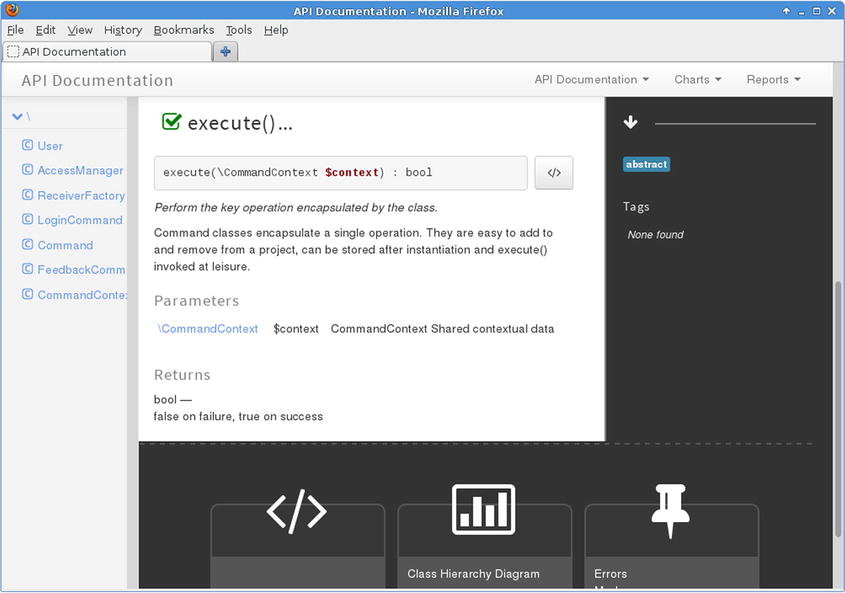Screen dimensions: 845x593
Task: Click the Firefox logo icon in title bar
Action: click(x=12, y=10)
